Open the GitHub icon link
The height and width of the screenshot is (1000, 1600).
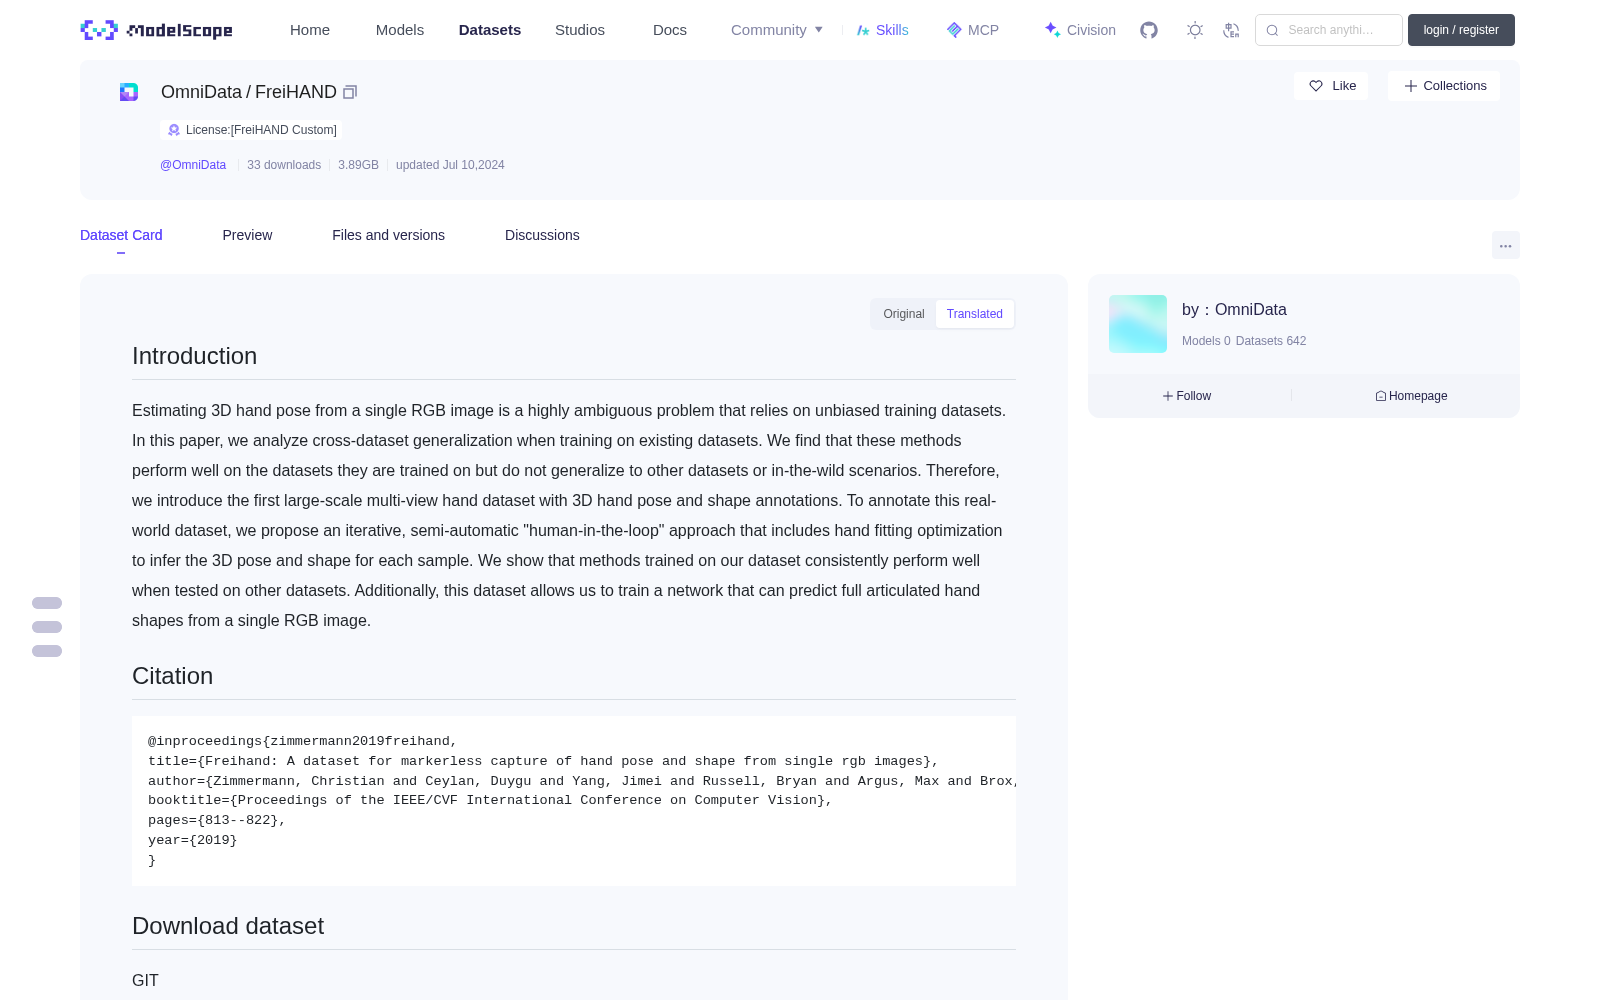1149,30
